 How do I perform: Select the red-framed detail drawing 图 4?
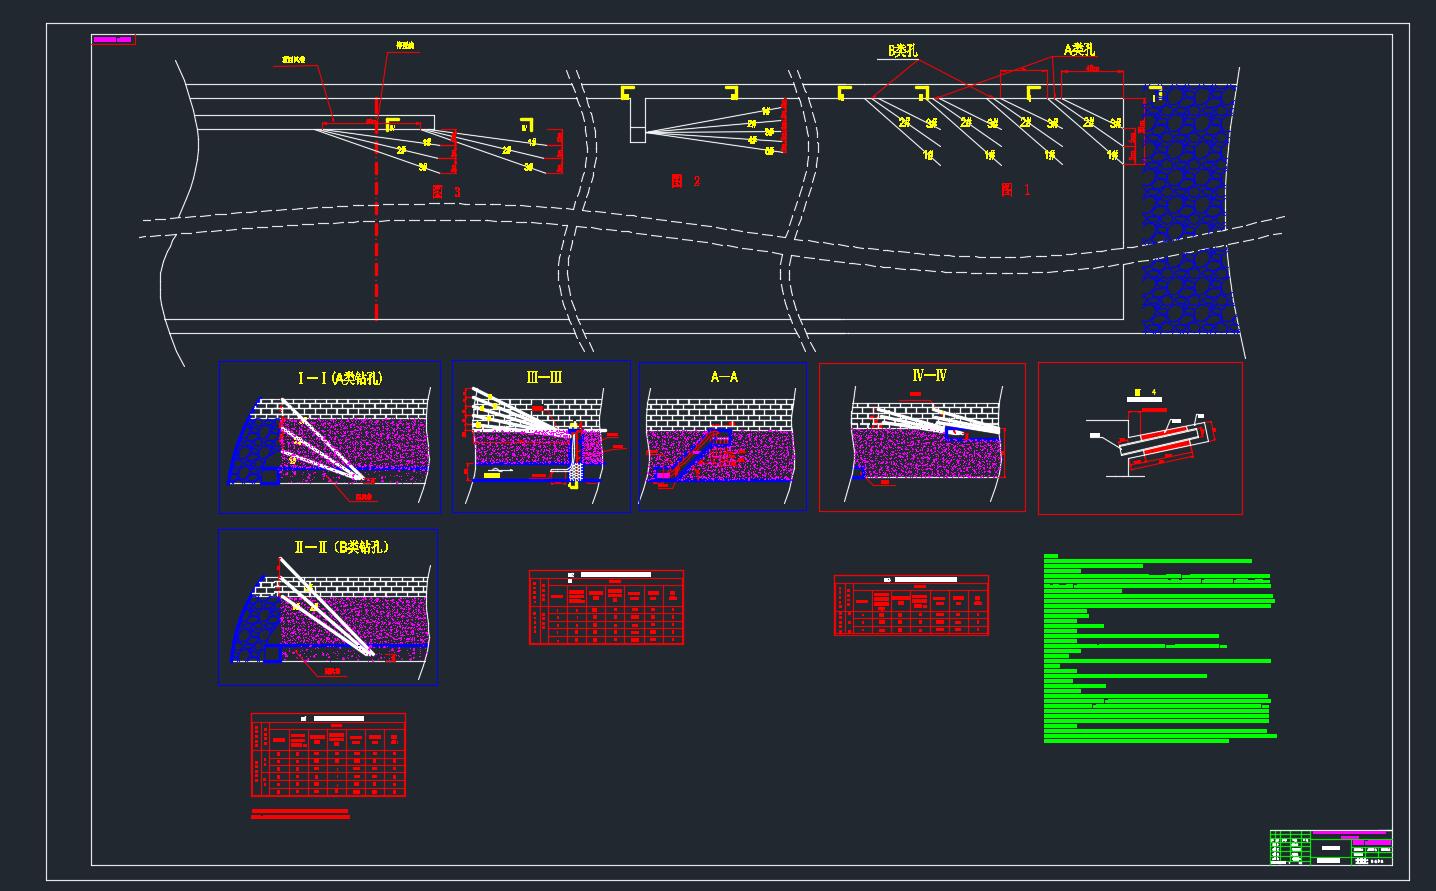1140,438
